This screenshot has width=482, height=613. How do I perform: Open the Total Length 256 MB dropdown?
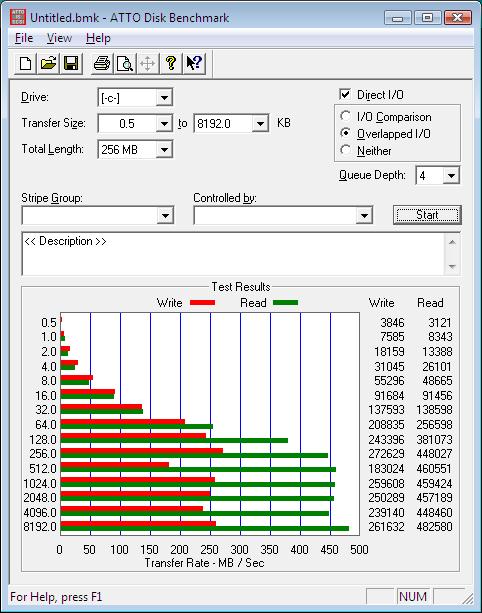click(x=165, y=150)
